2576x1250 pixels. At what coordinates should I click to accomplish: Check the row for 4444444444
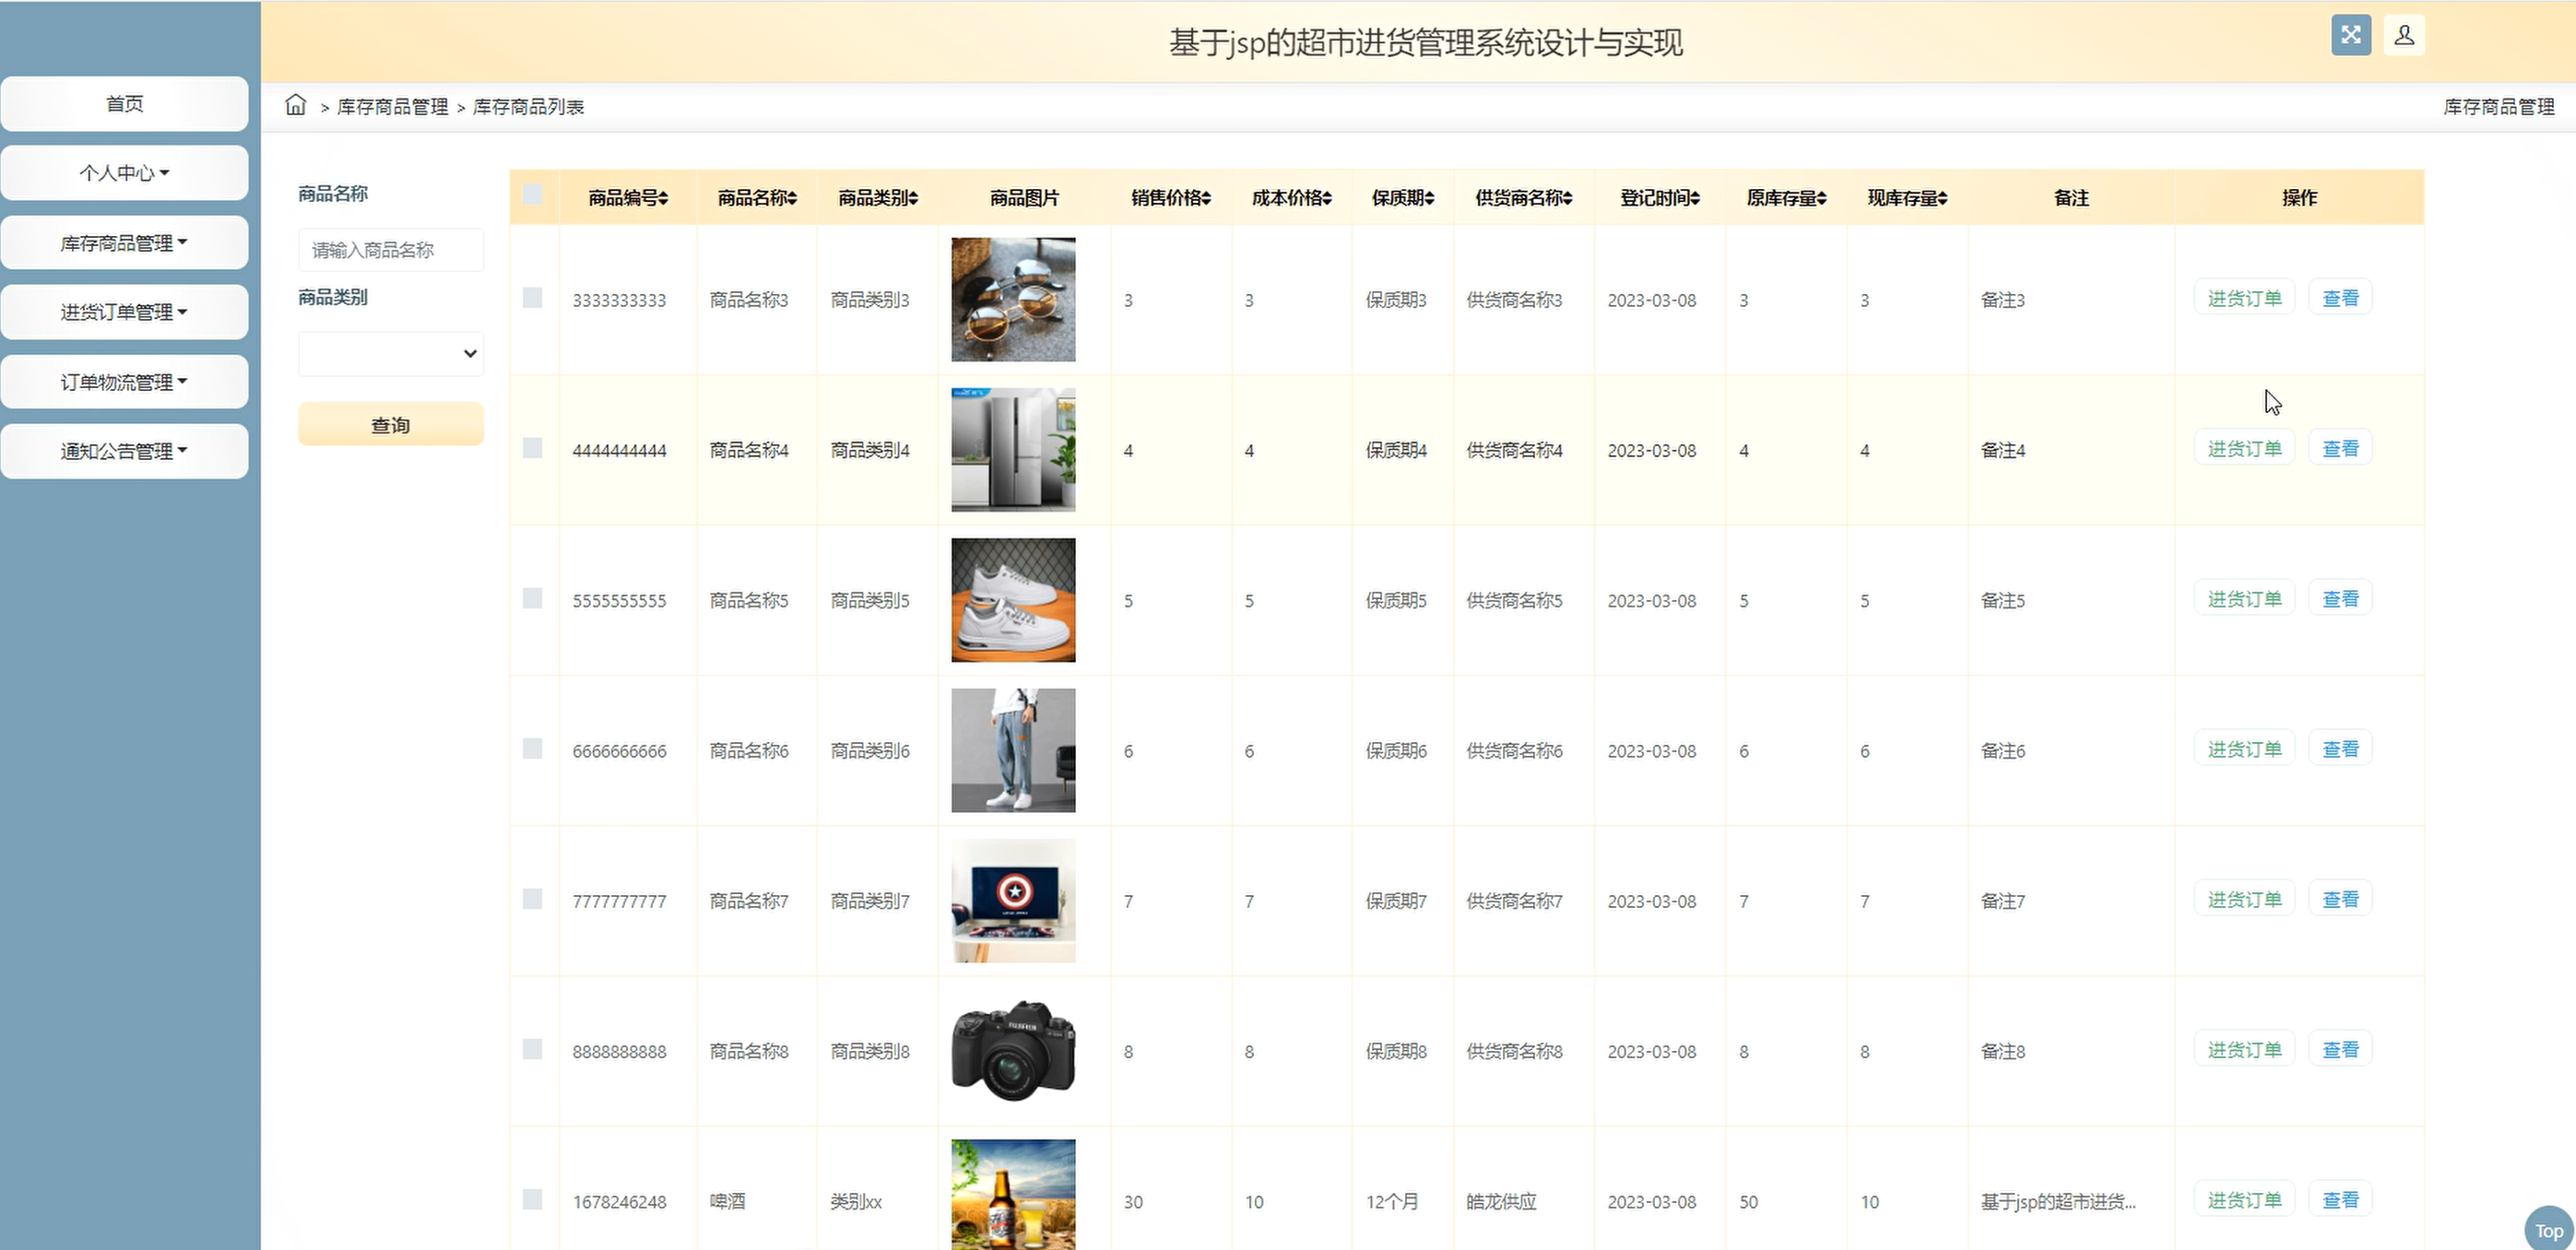pyautogui.click(x=532, y=448)
